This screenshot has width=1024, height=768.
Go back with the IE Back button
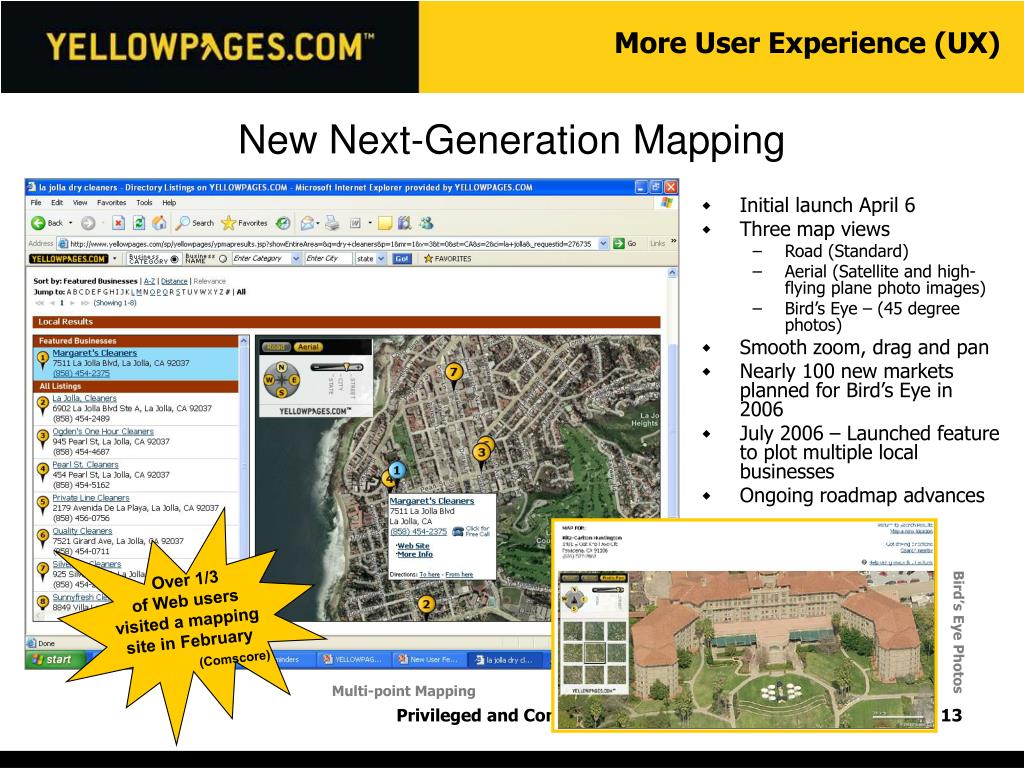pos(46,223)
